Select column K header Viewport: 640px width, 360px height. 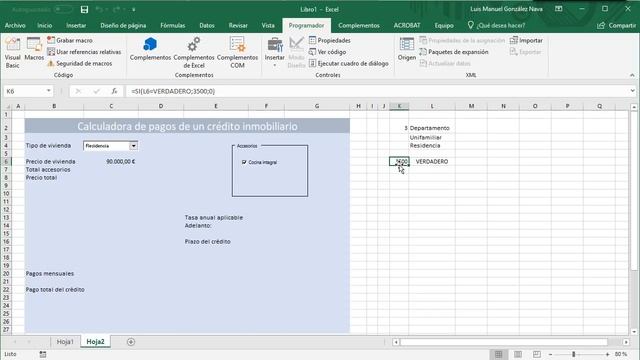point(399,106)
